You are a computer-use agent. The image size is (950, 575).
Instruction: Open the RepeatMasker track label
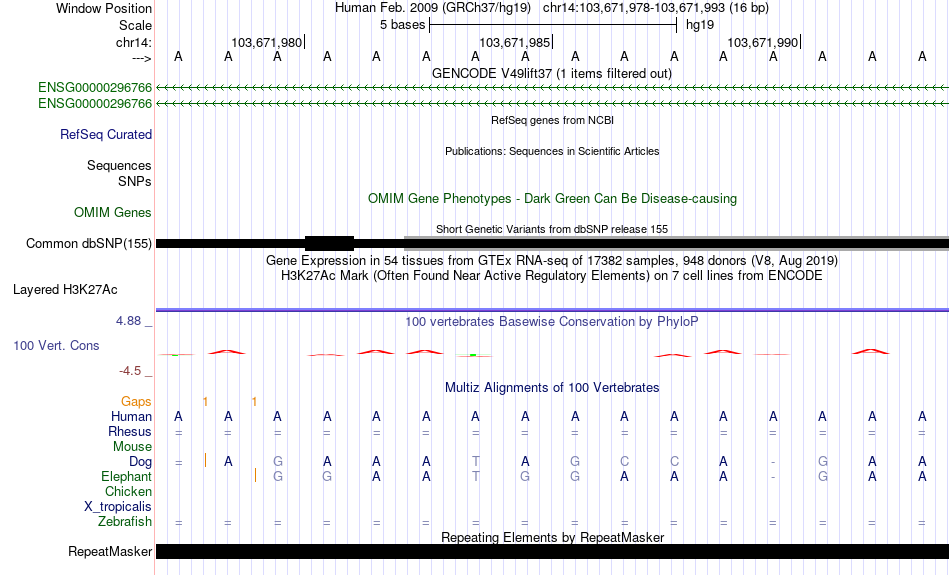(x=110, y=551)
